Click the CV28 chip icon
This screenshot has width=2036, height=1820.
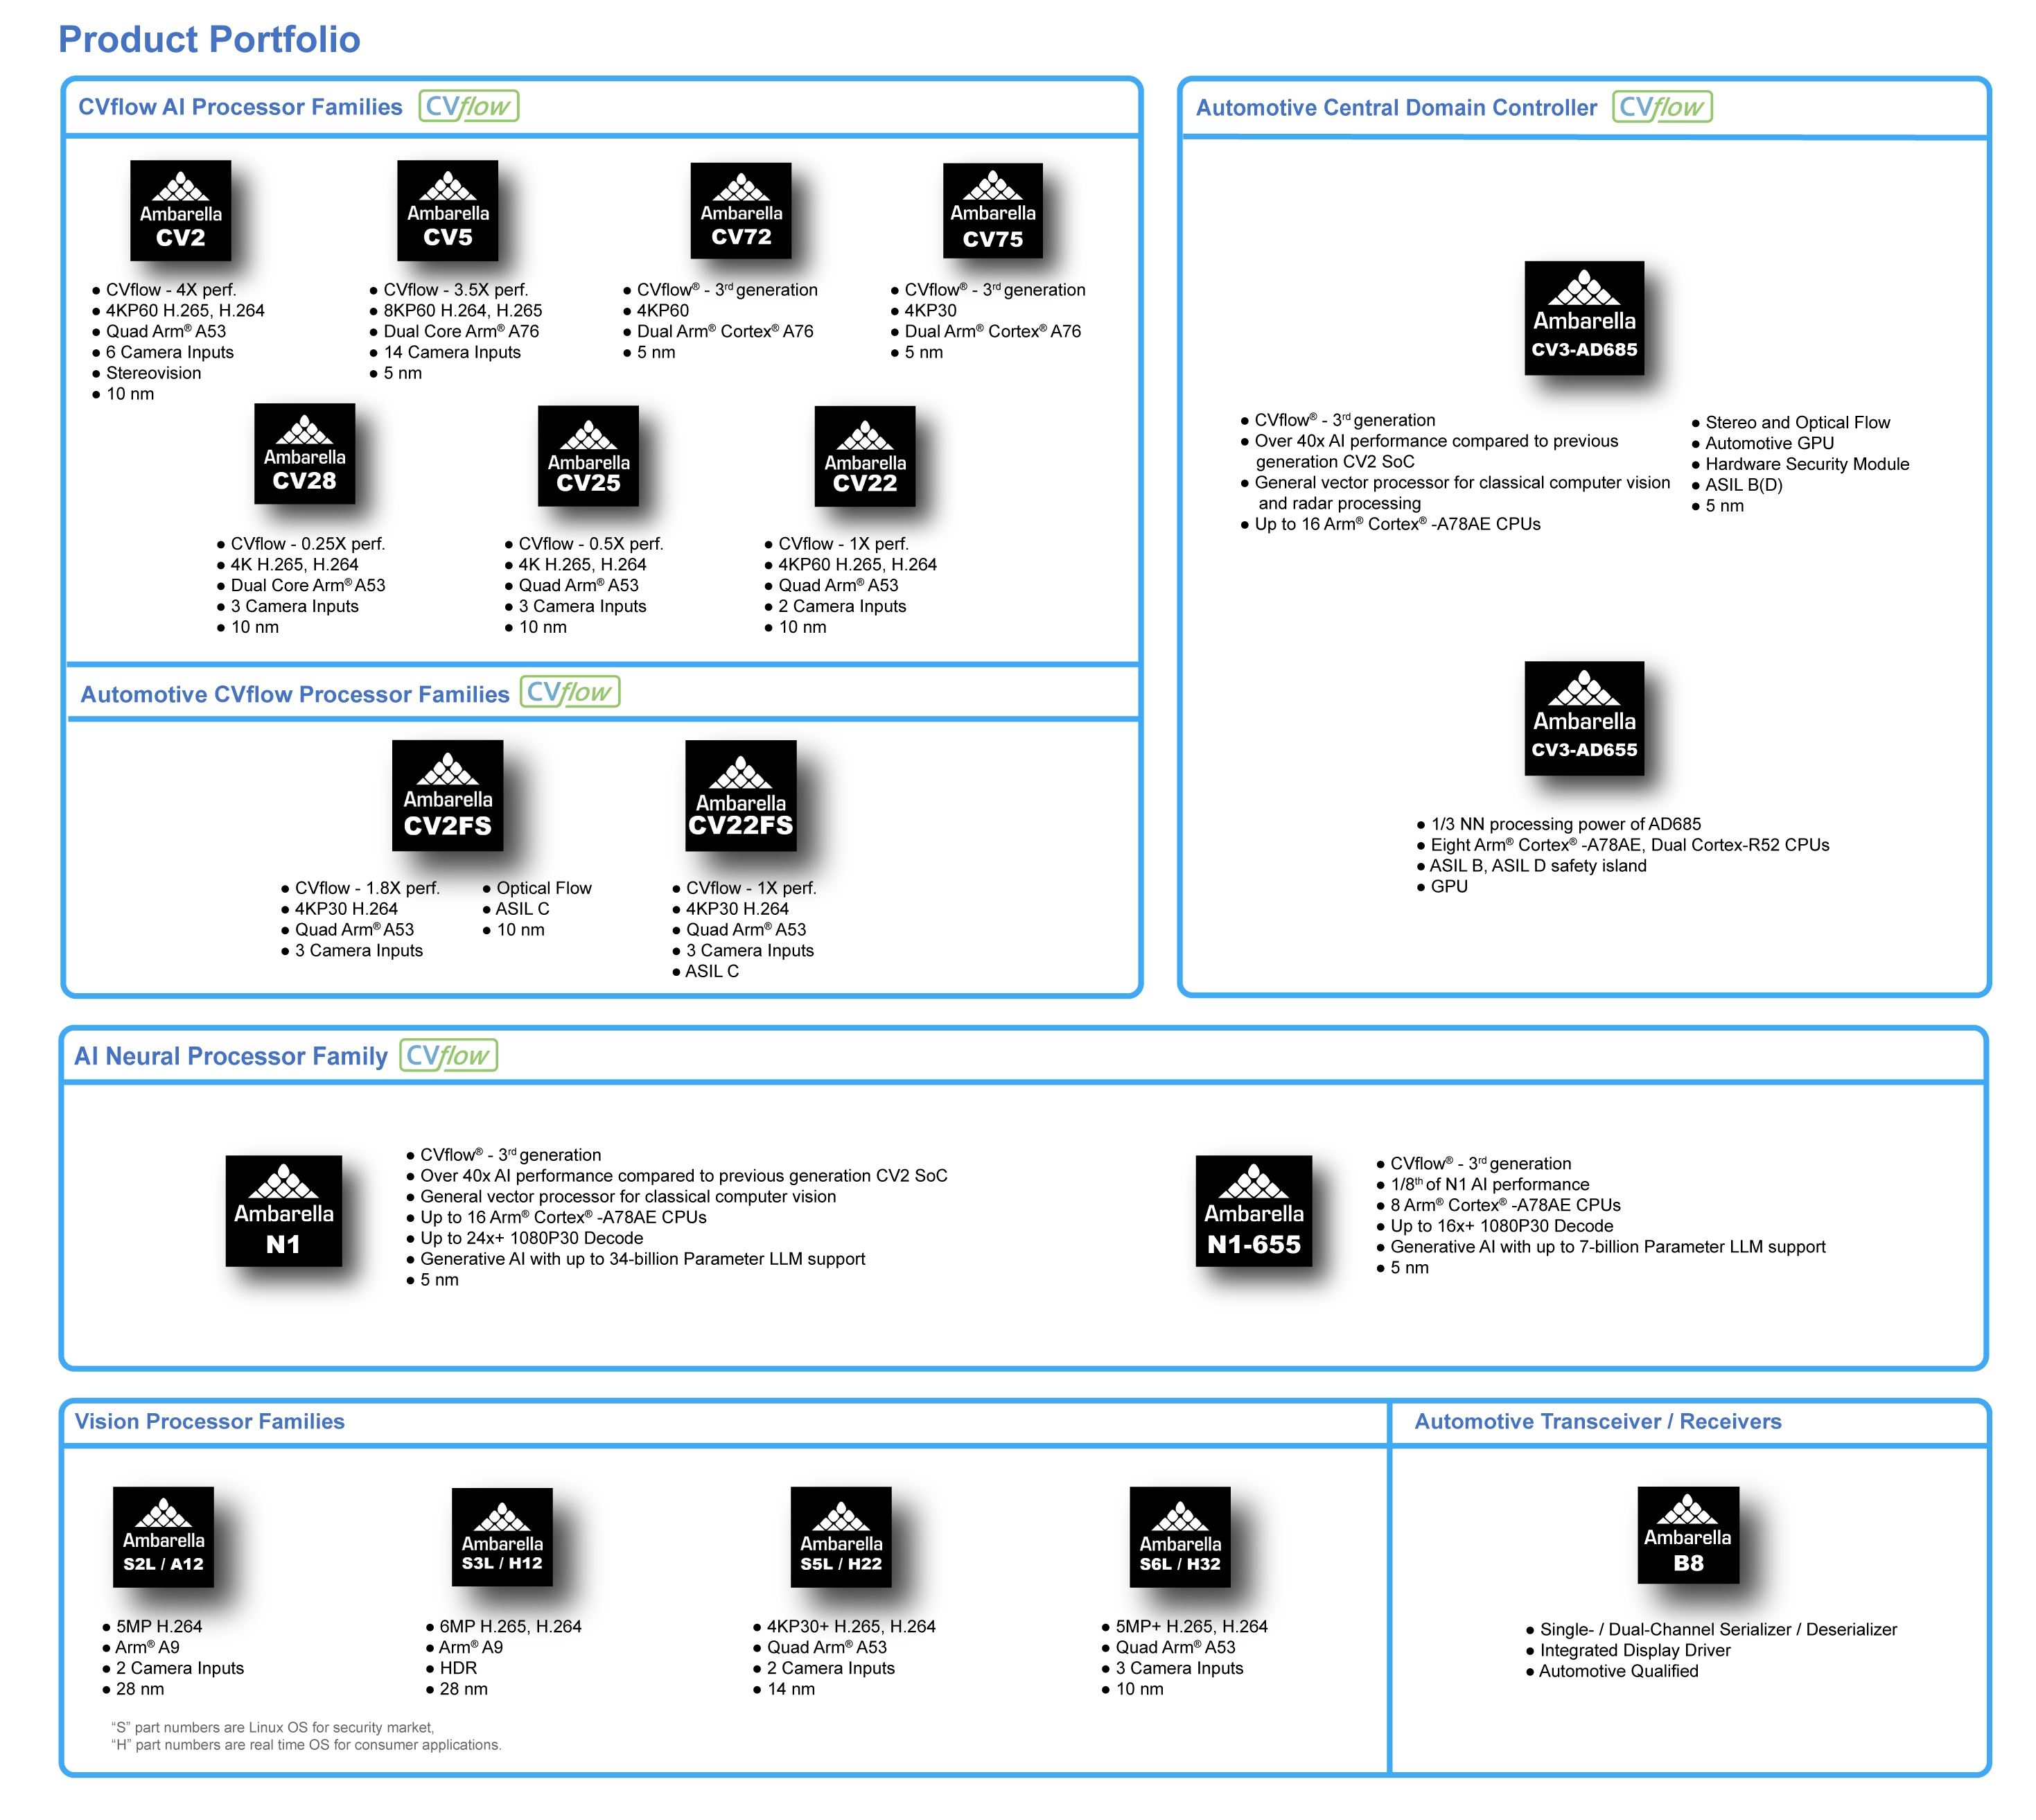304,453
